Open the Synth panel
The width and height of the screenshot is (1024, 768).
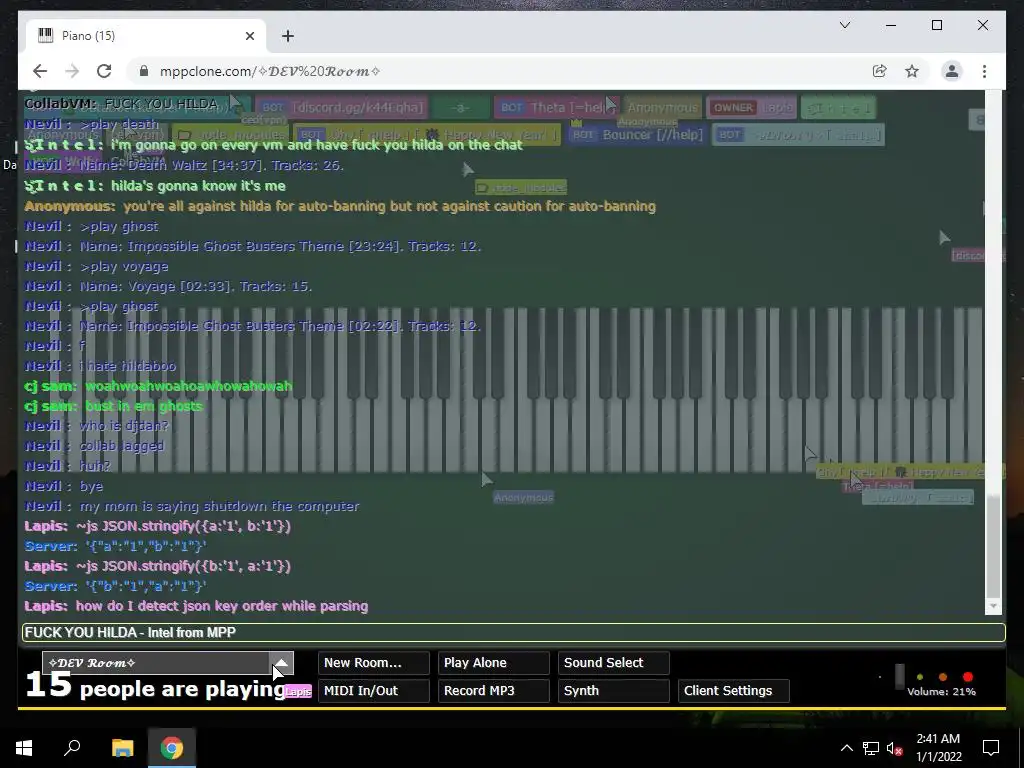(614, 690)
